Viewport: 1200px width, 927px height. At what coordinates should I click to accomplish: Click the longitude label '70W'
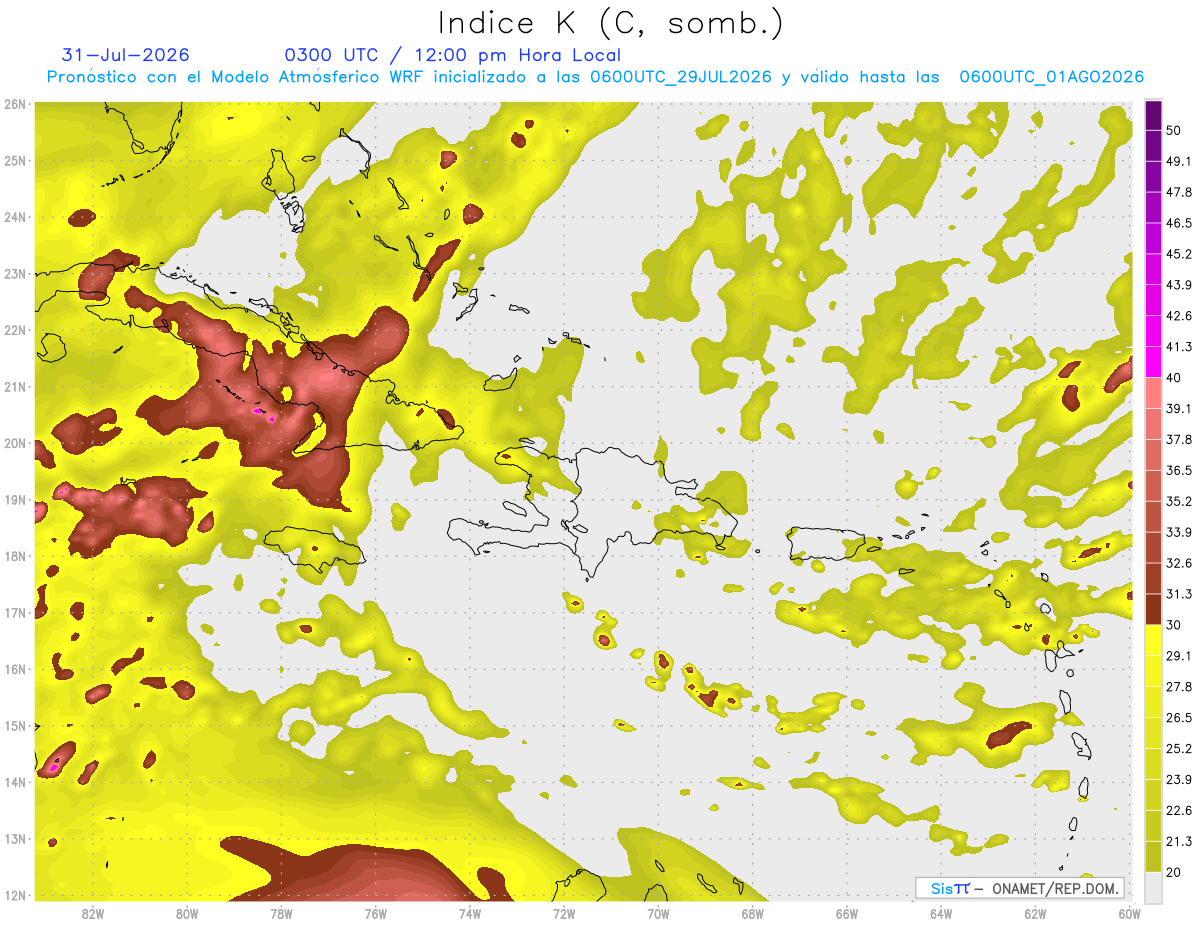click(658, 913)
